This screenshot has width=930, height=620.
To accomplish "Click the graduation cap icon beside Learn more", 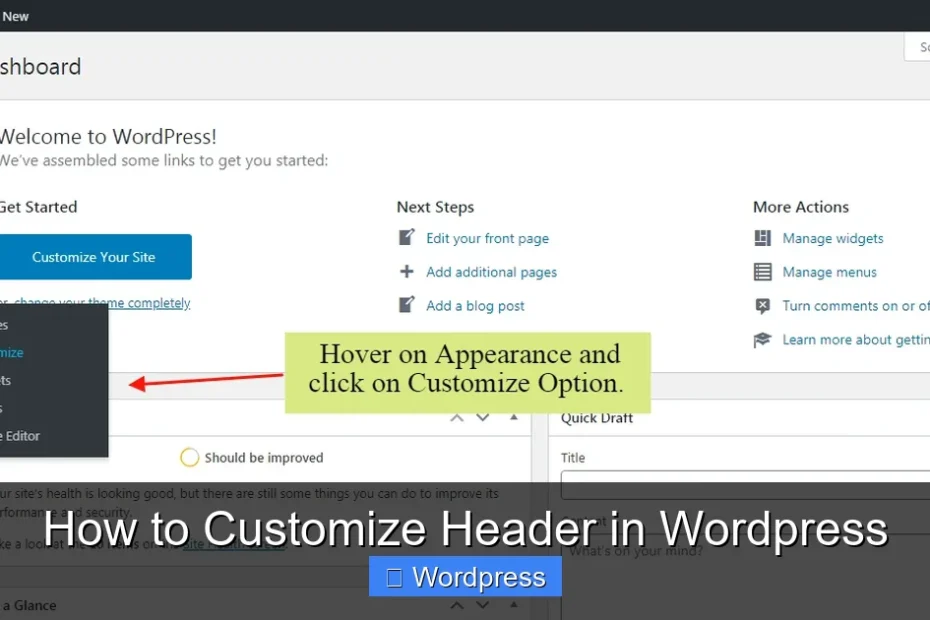I will 762,339.
